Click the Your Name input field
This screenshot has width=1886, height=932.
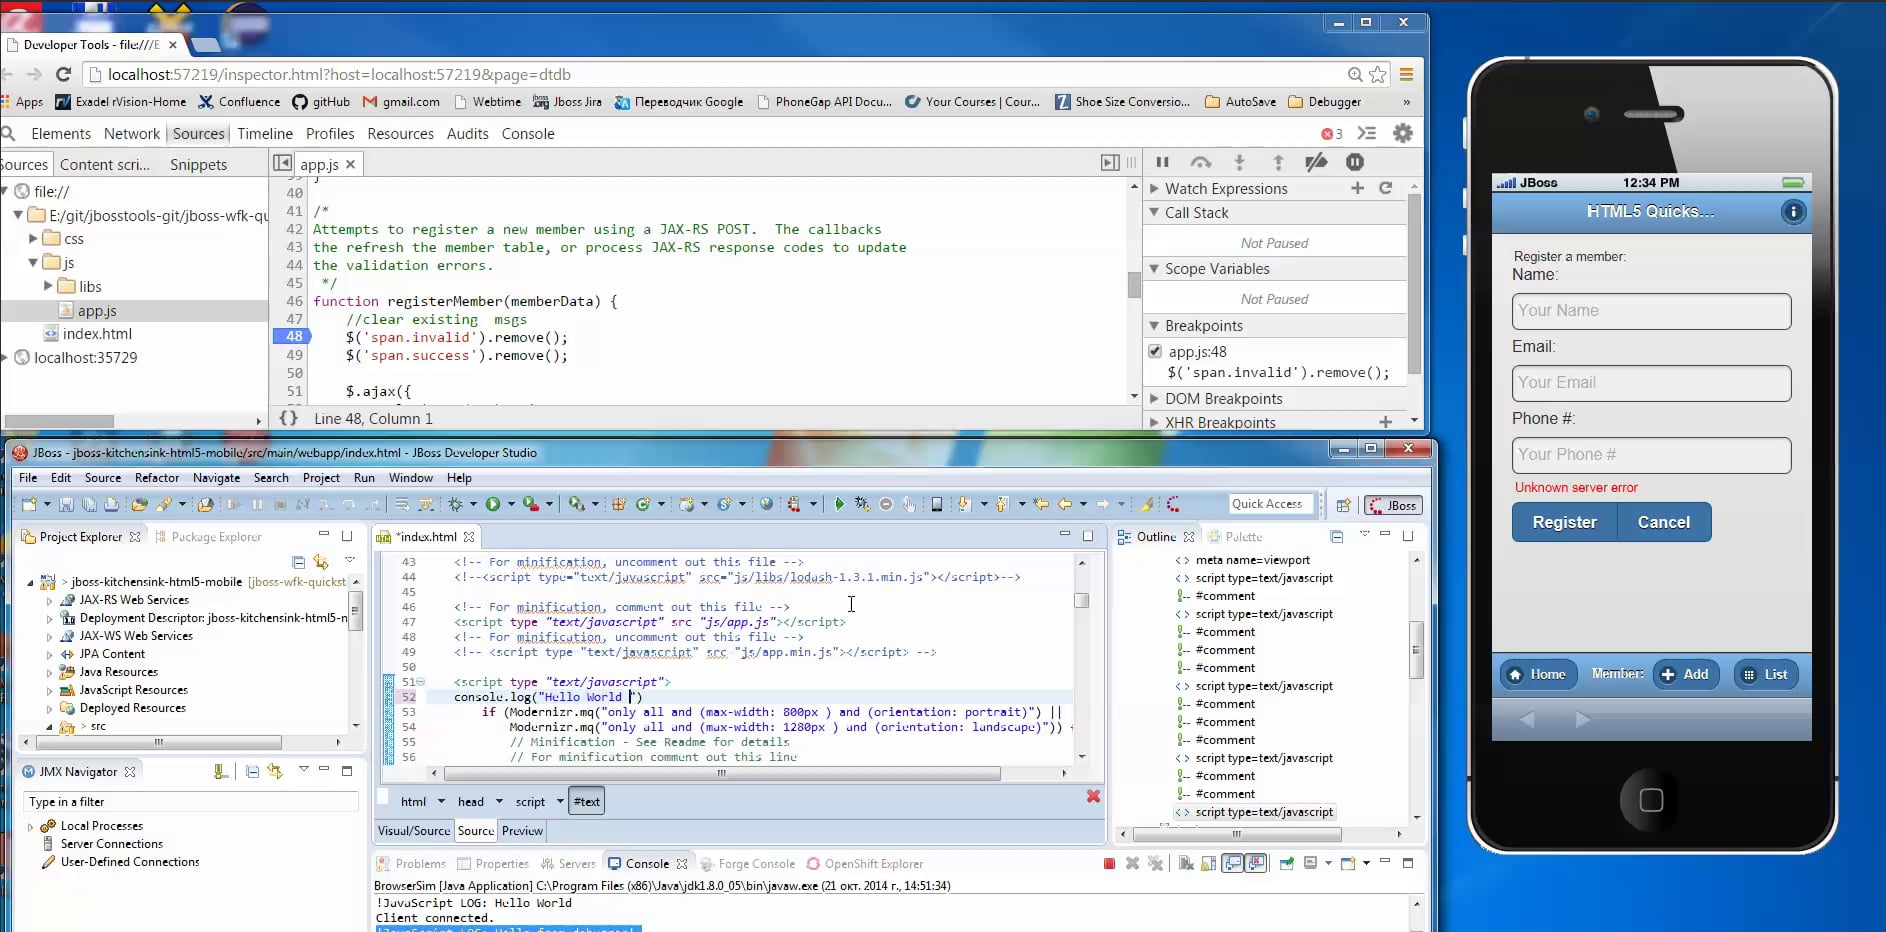pyautogui.click(x=1651, y=311)
